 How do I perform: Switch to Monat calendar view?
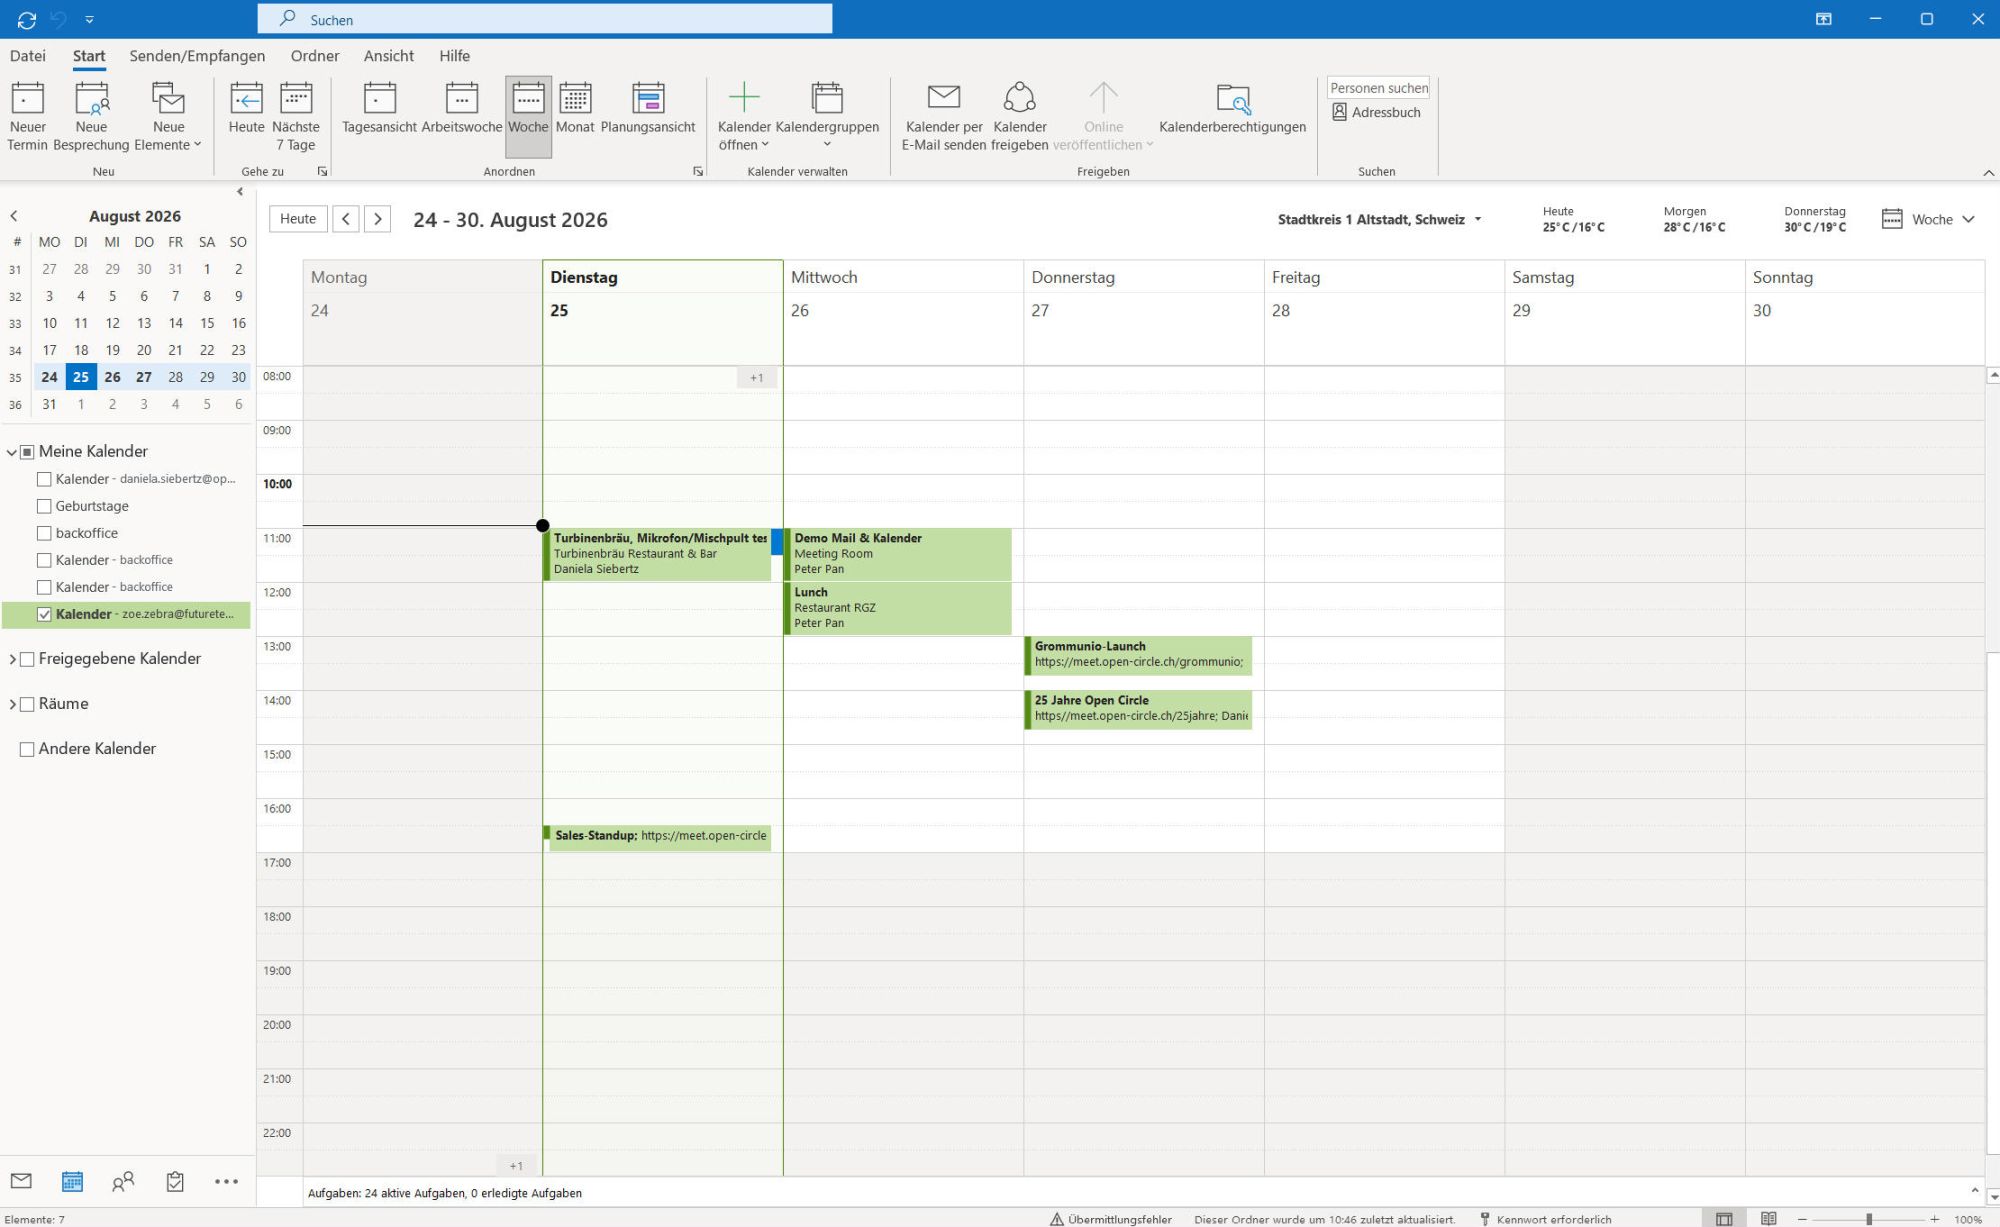(x=575, y=108)
